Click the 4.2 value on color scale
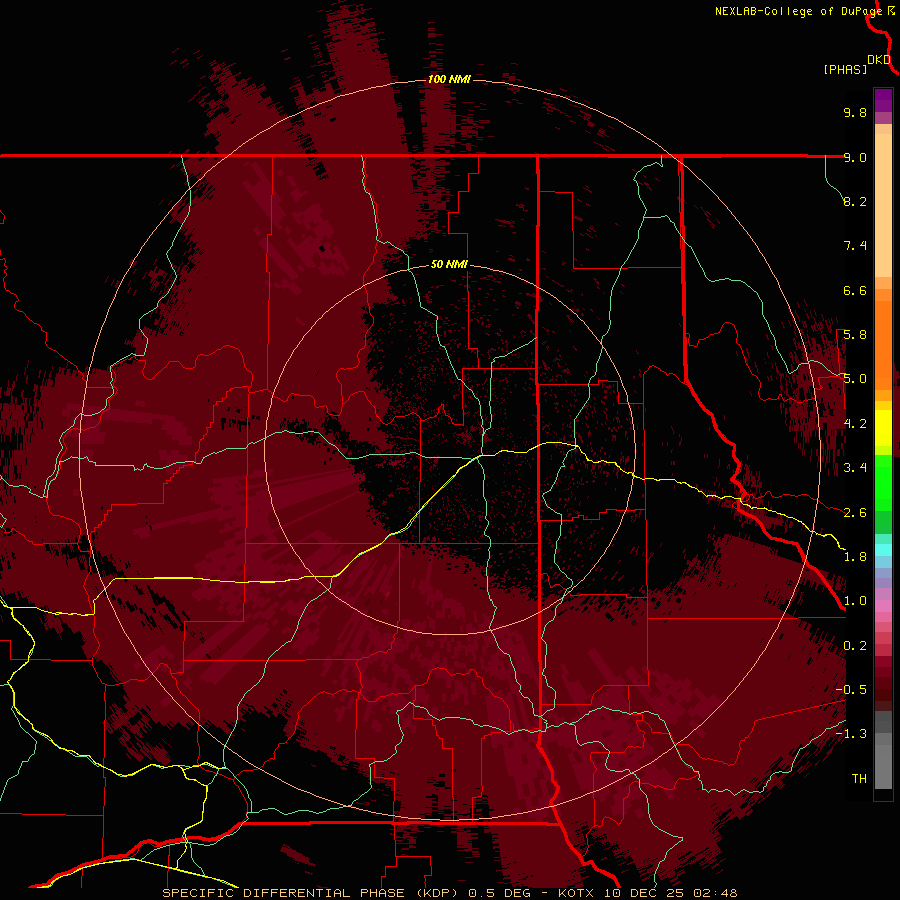Viewport: 900px width, 900px height. [855, 424]
